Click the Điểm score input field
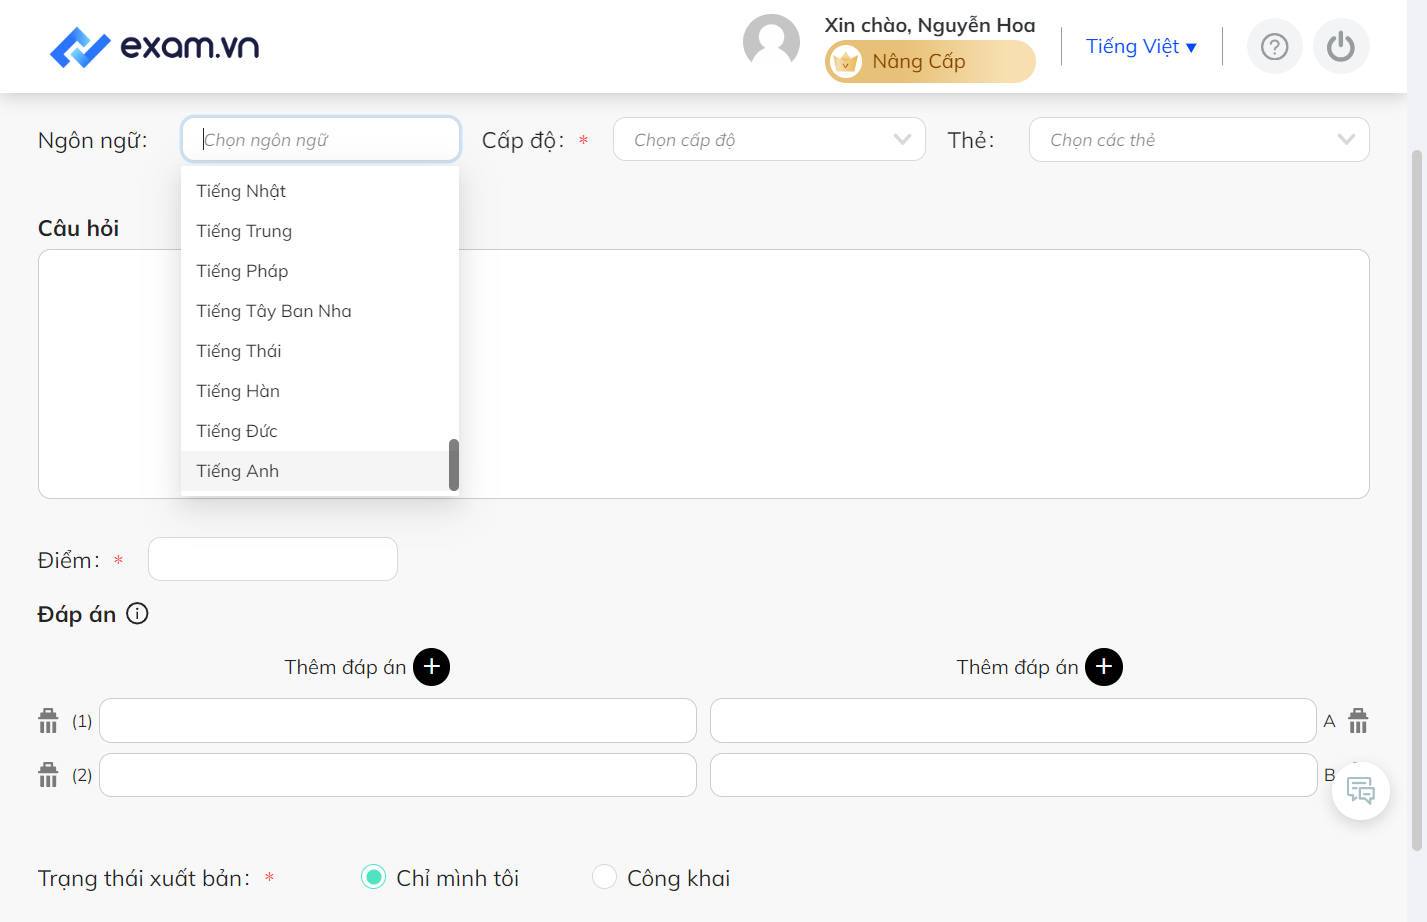Viewport: 1427px width, 922px height. (273, 559)
